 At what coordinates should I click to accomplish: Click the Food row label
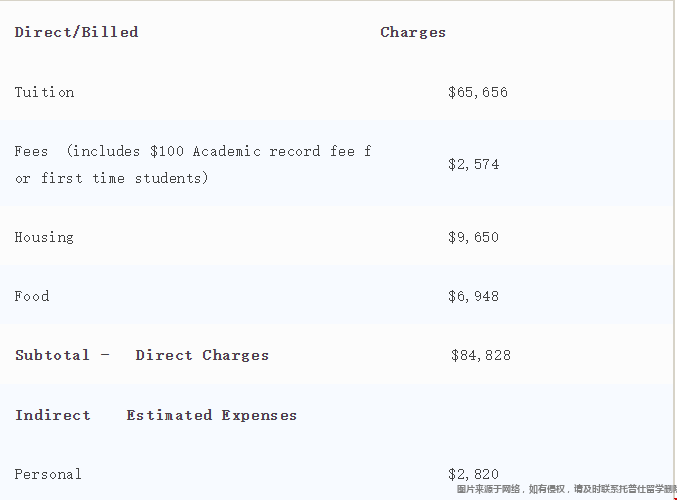(32, 296)
